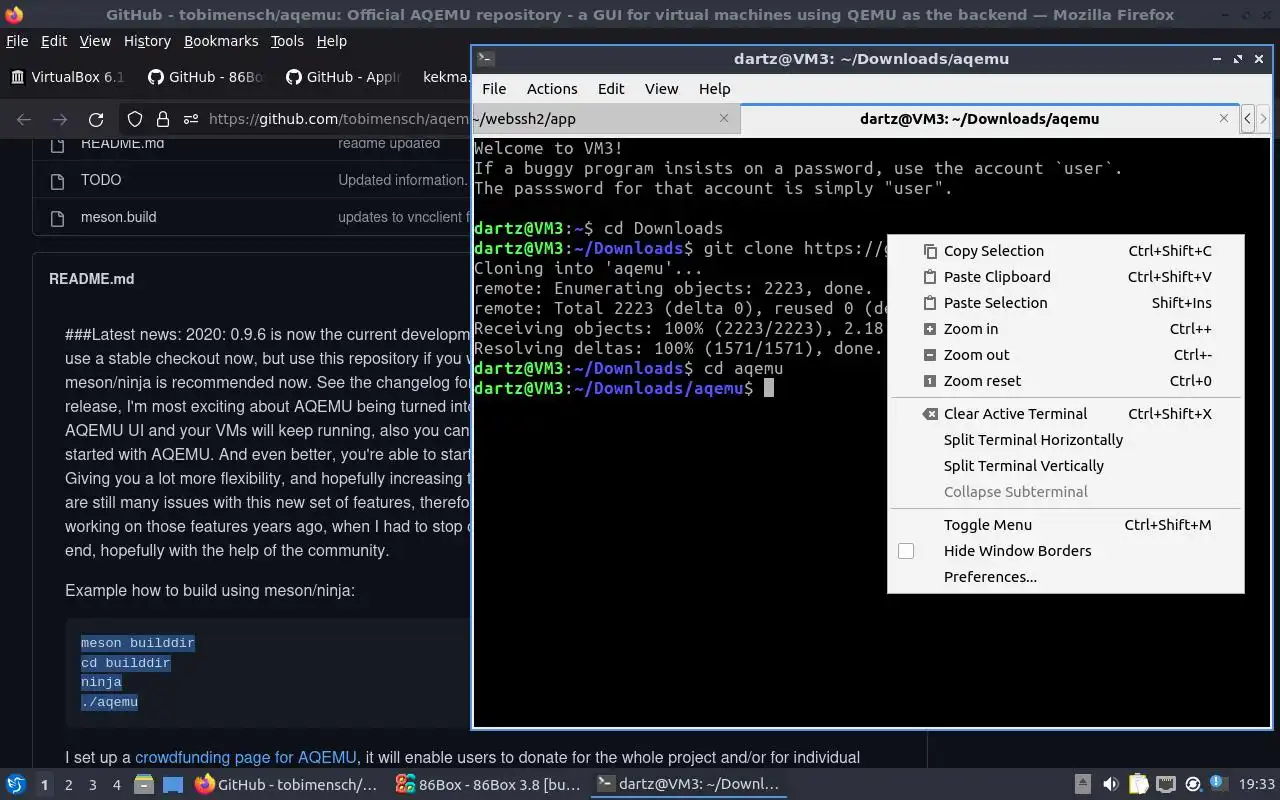Select Paste Selection menu entry

coord(1066,303)
